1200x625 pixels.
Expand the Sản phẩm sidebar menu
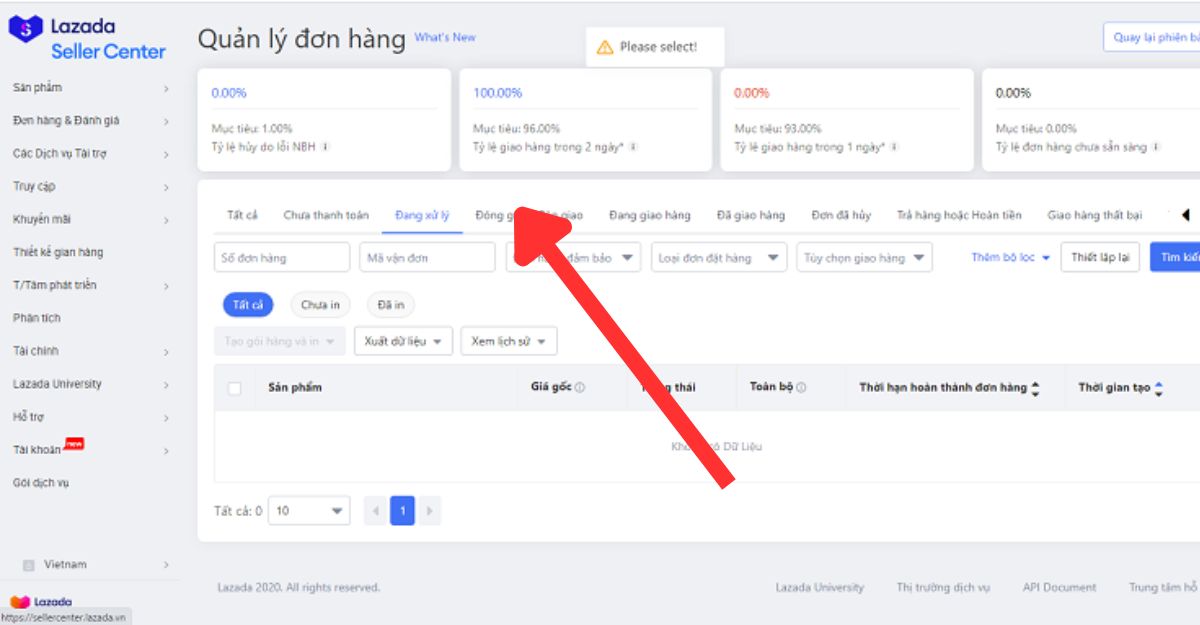(90, 88)
